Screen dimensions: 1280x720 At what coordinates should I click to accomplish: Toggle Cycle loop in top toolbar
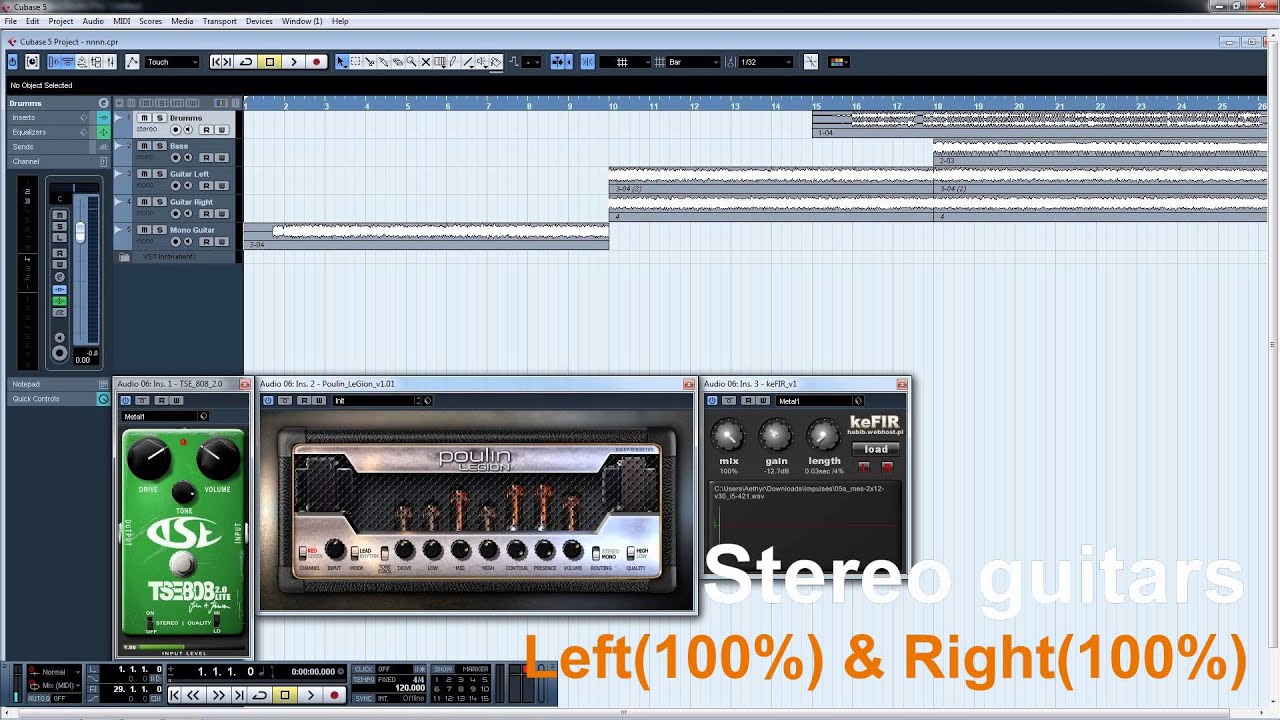246,62
